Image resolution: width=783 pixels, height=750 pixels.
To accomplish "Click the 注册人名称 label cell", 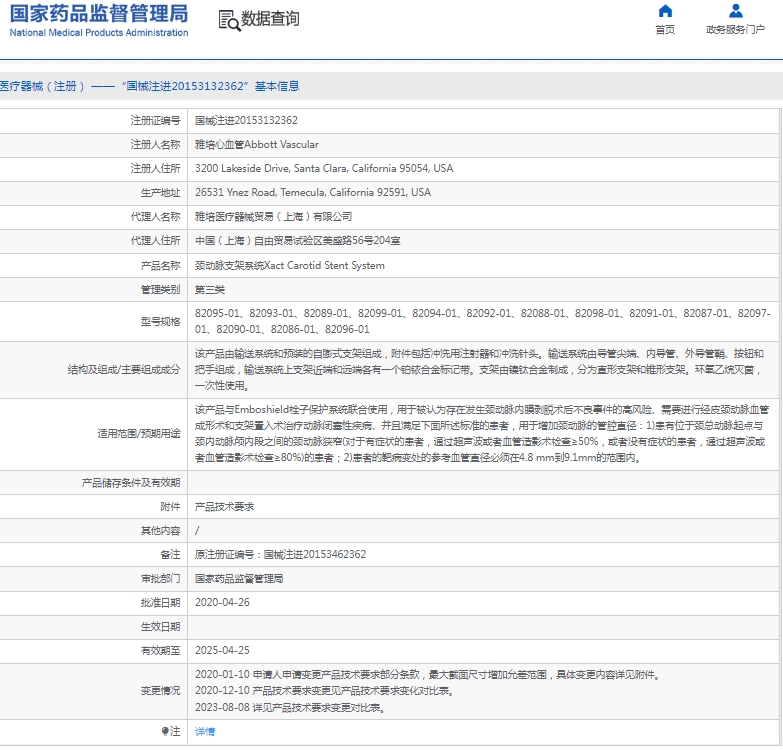I will [93, 144].
